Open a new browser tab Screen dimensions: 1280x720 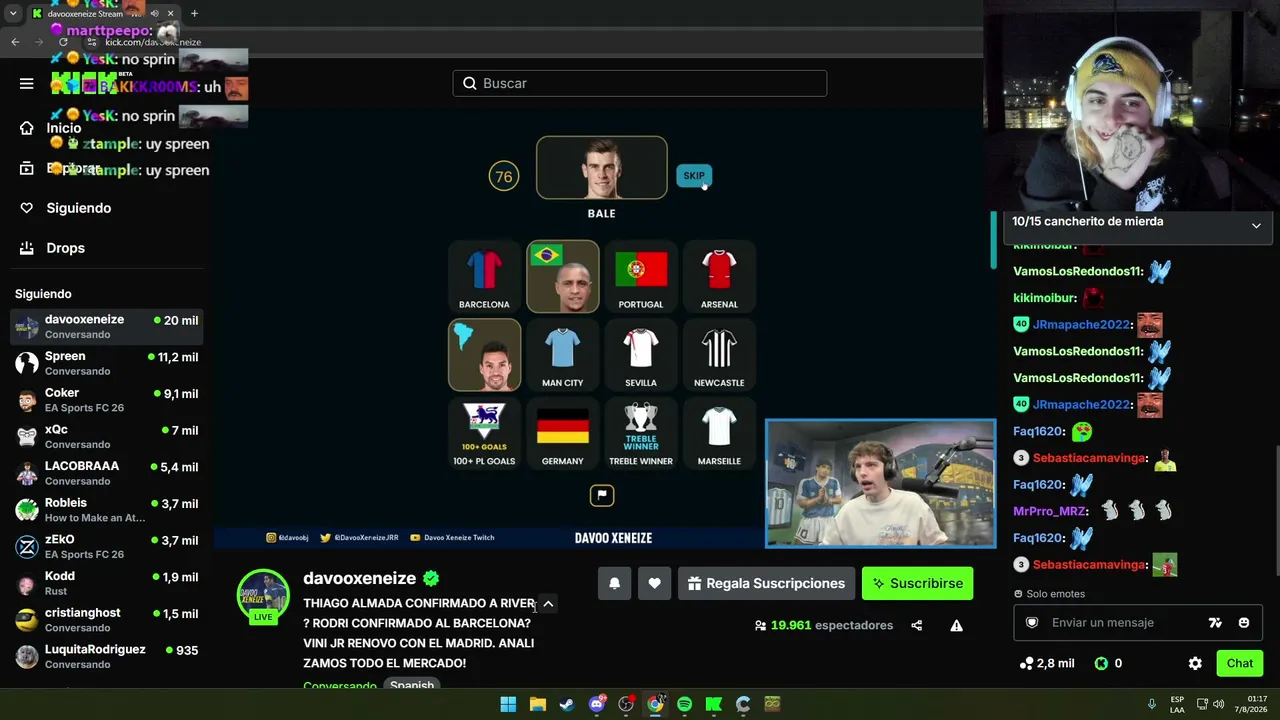click(x=194, y=13)
